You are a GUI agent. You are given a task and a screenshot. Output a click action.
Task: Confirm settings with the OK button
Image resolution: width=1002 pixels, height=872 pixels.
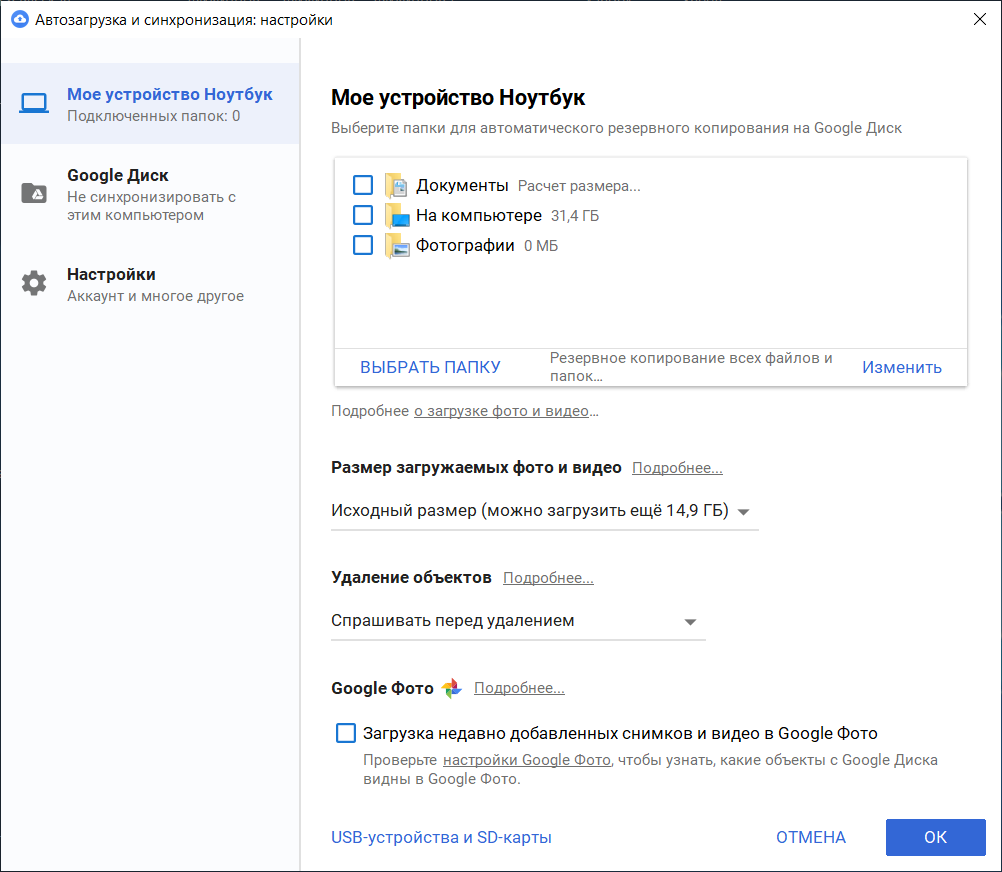[935, 838]
